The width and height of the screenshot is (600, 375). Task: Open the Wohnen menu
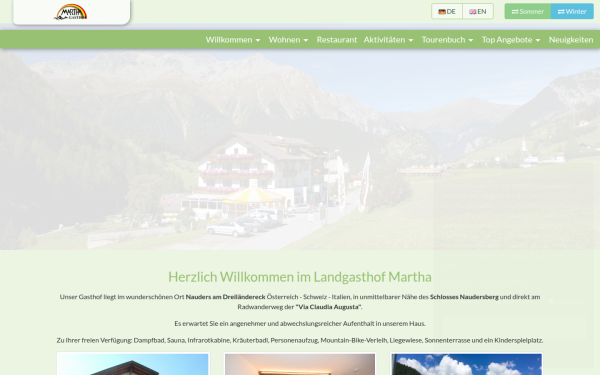[288, 40]
